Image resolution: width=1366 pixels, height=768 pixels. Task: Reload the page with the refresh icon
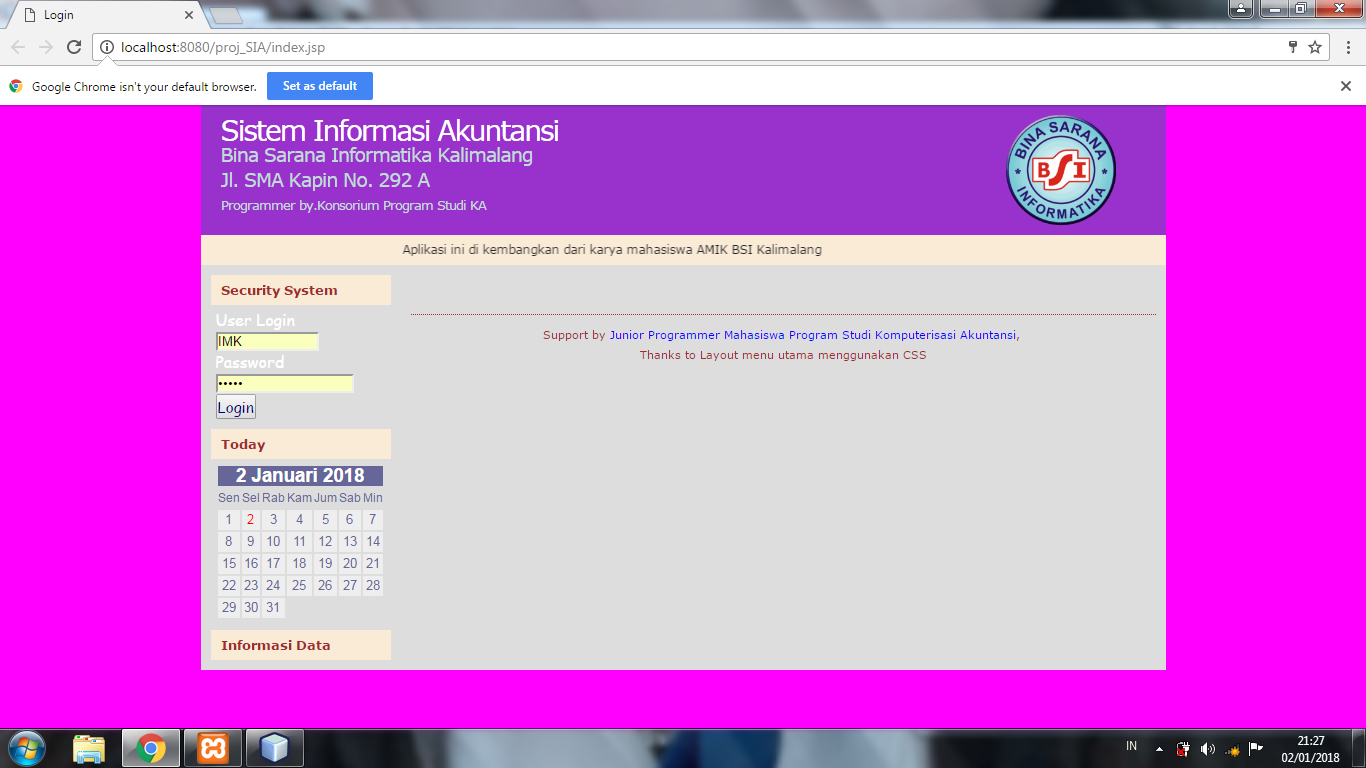[x=74, y=47]
